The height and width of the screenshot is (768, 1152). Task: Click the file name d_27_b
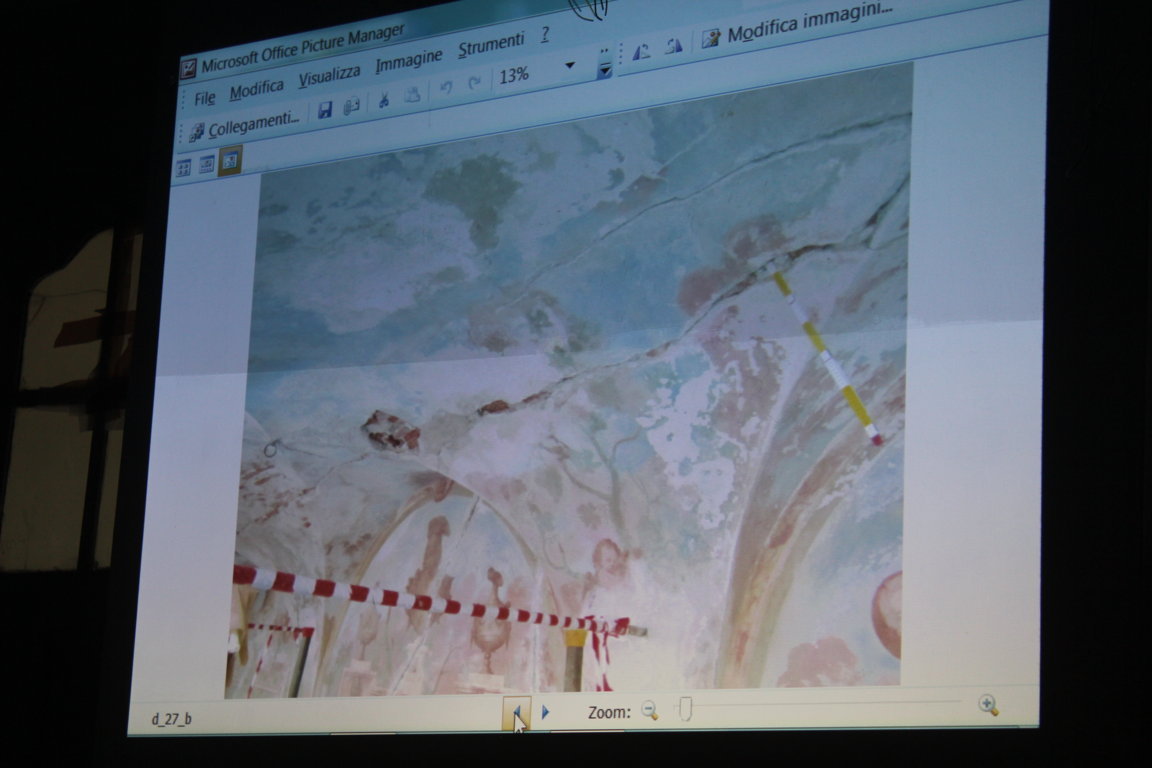coord(171,719)
